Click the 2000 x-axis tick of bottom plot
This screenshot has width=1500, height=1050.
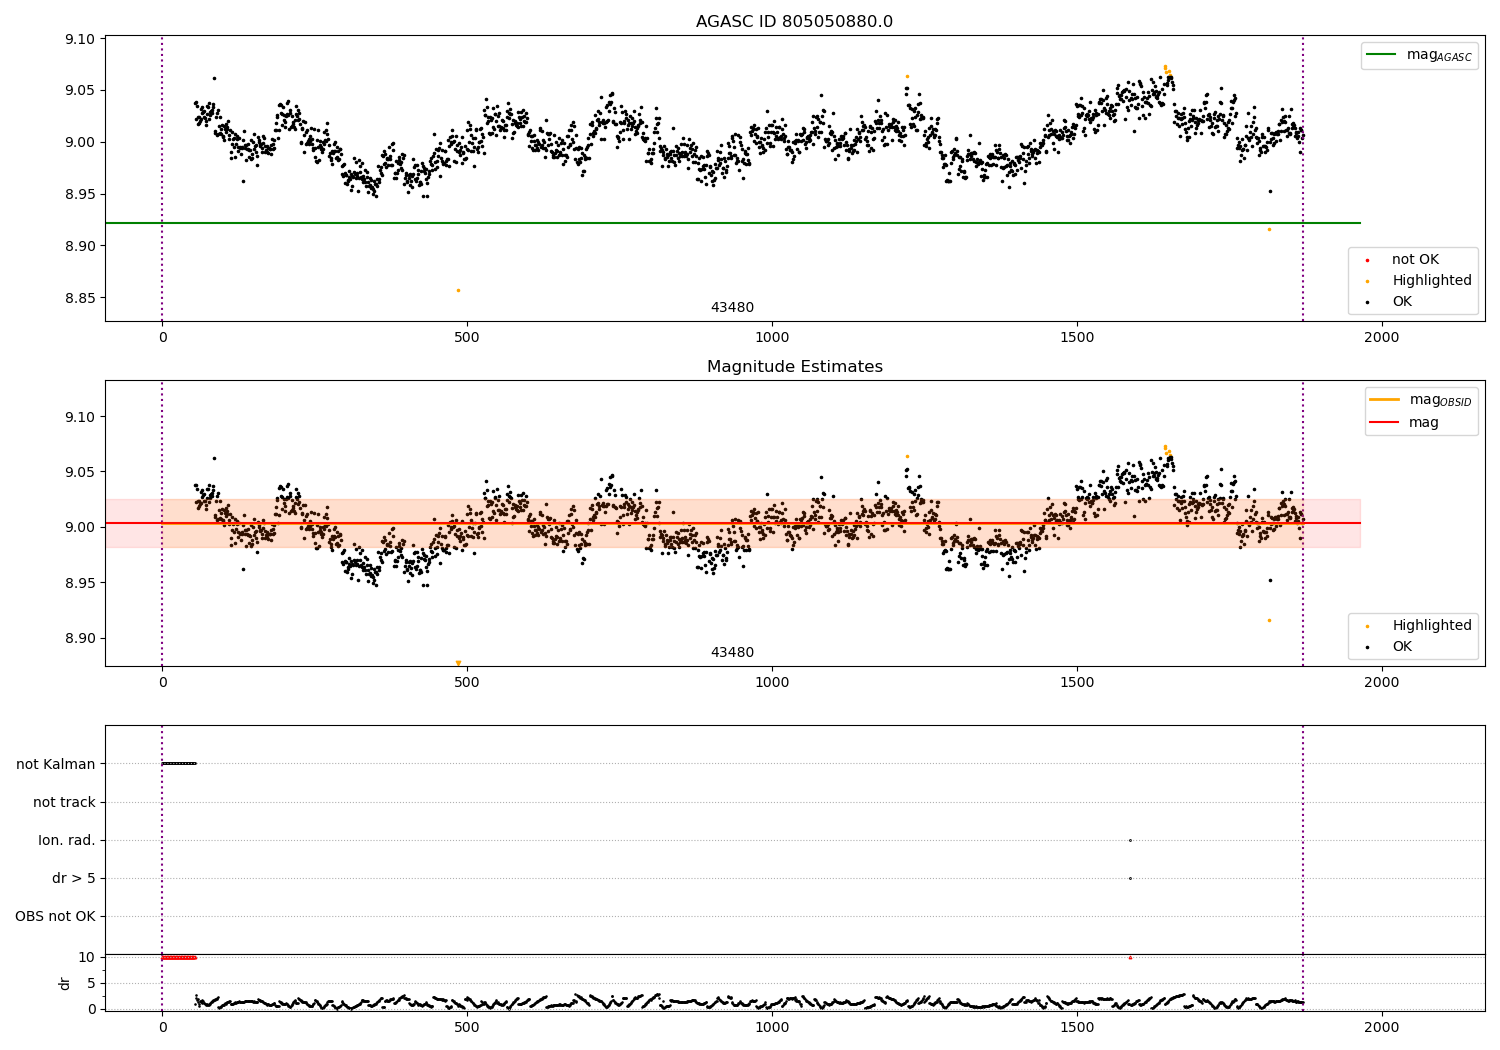1382,1027
